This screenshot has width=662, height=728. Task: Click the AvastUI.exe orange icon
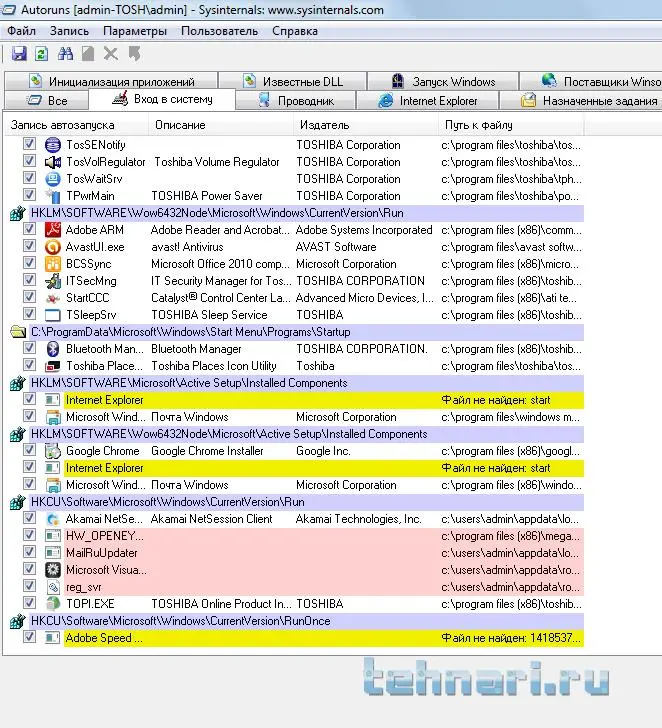(52, 247)
